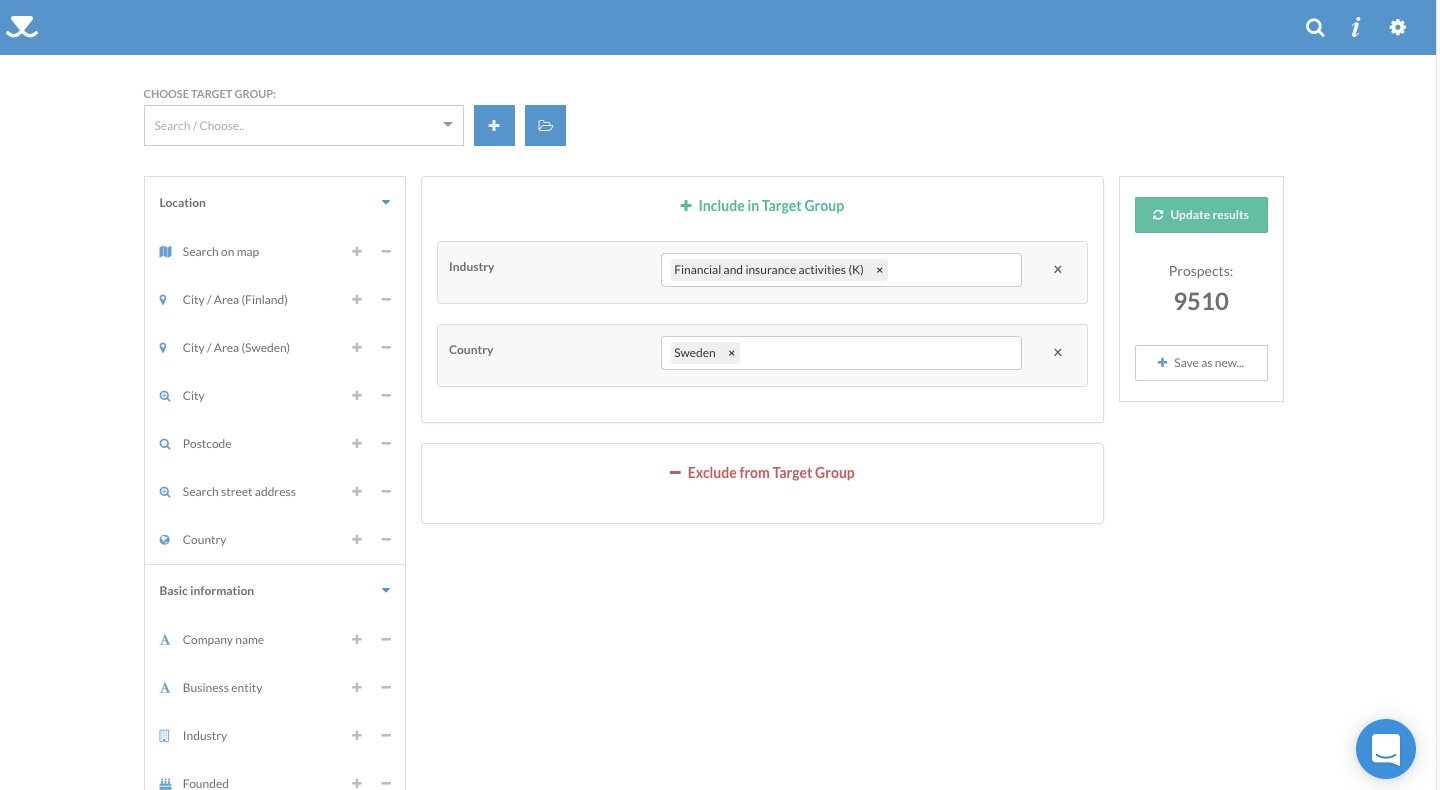
Task: Open settings gear in top bar
Action: (1398, 28)
